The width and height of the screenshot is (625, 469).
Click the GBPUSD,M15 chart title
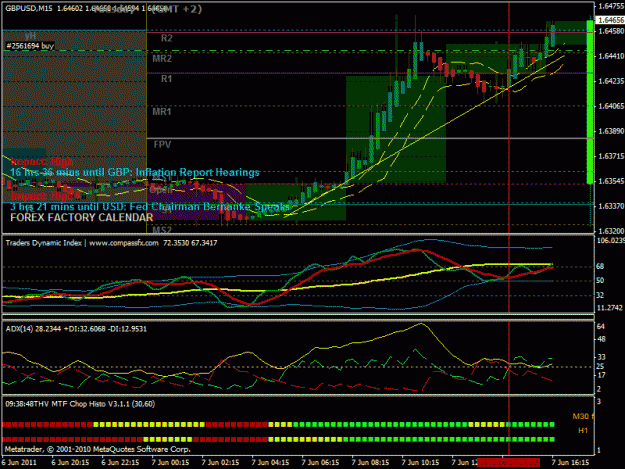[x=29, y=8]
